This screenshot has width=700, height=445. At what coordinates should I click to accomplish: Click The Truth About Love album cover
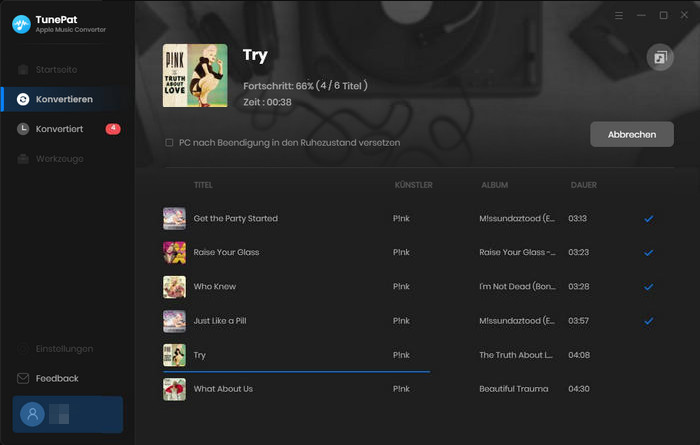pyautogui.click(x=195, y=75)
